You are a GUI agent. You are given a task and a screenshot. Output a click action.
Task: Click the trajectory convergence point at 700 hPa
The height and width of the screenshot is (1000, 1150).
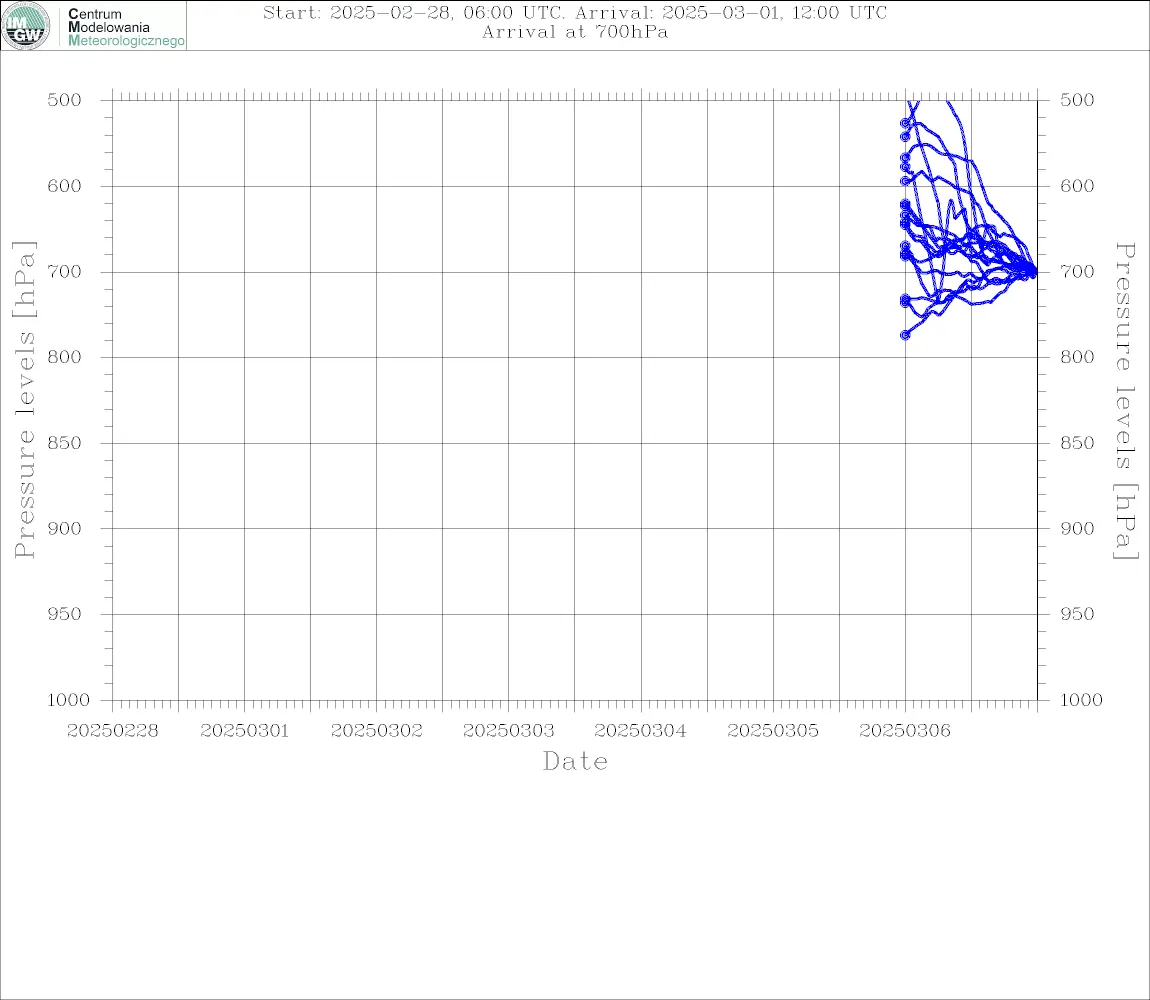click(1033, 272)
